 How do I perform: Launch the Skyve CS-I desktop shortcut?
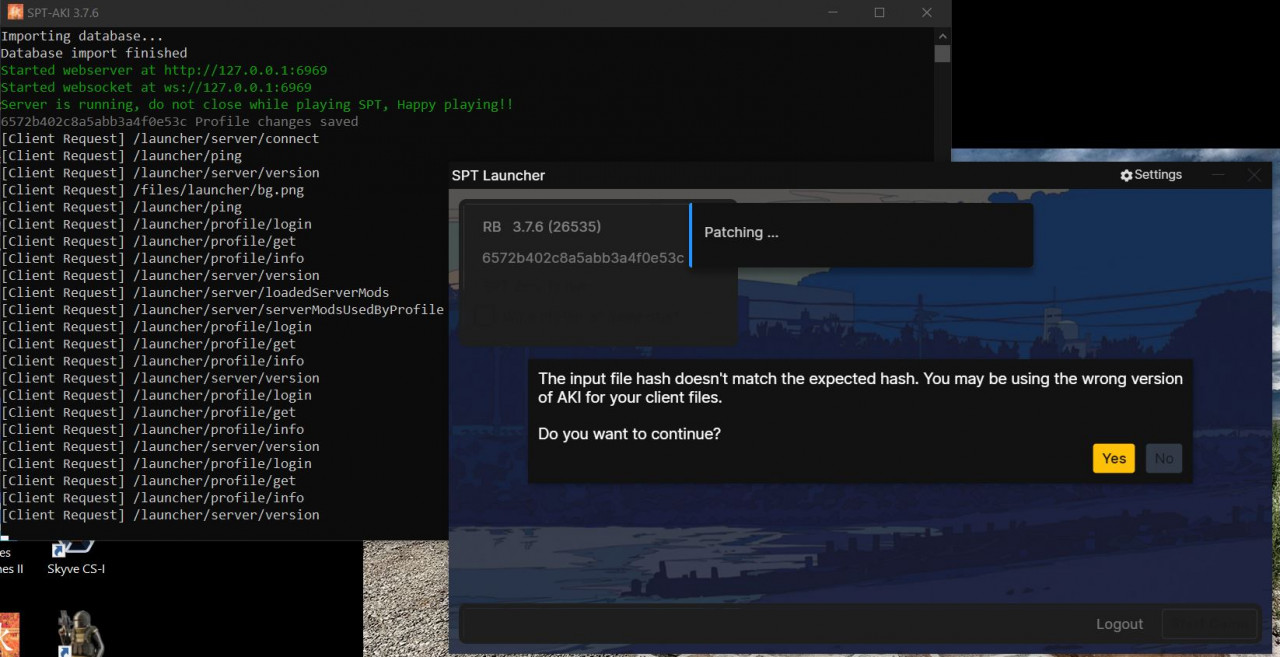tap(75, 552)
